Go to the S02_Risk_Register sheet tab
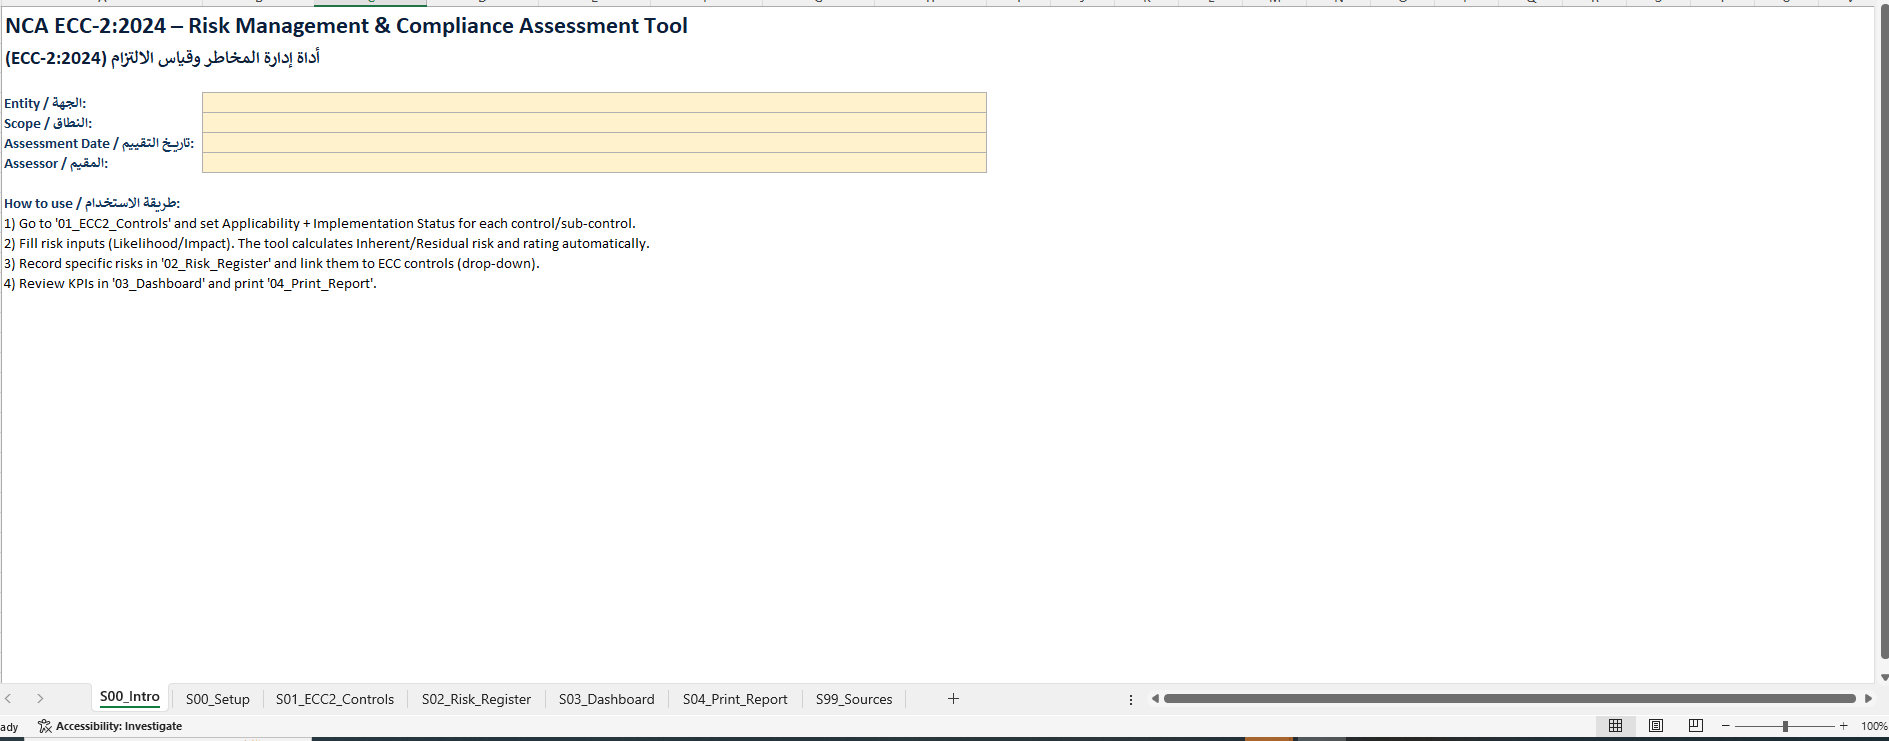 476,699
